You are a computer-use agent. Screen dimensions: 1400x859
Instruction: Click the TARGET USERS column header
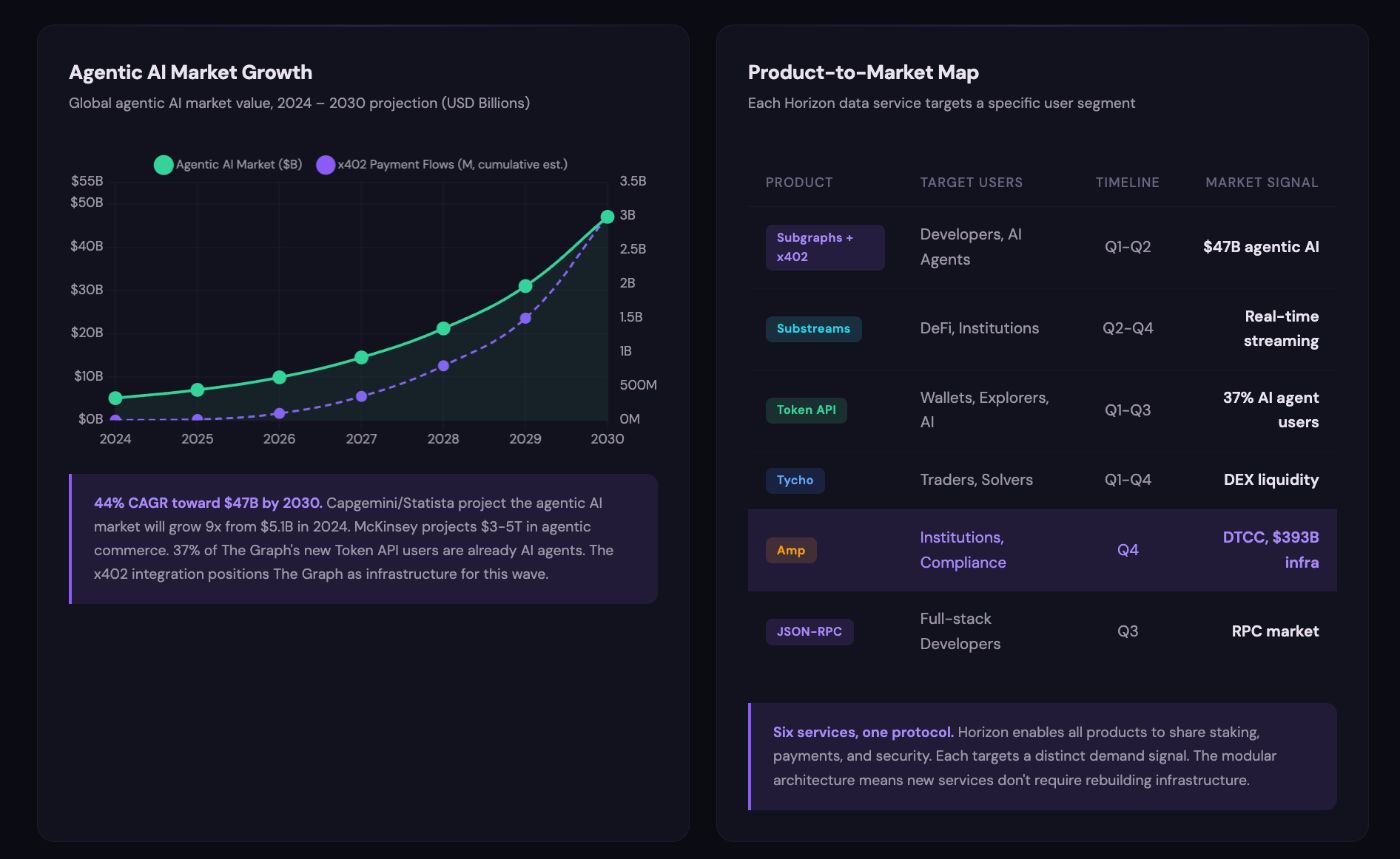click(971, 182)
